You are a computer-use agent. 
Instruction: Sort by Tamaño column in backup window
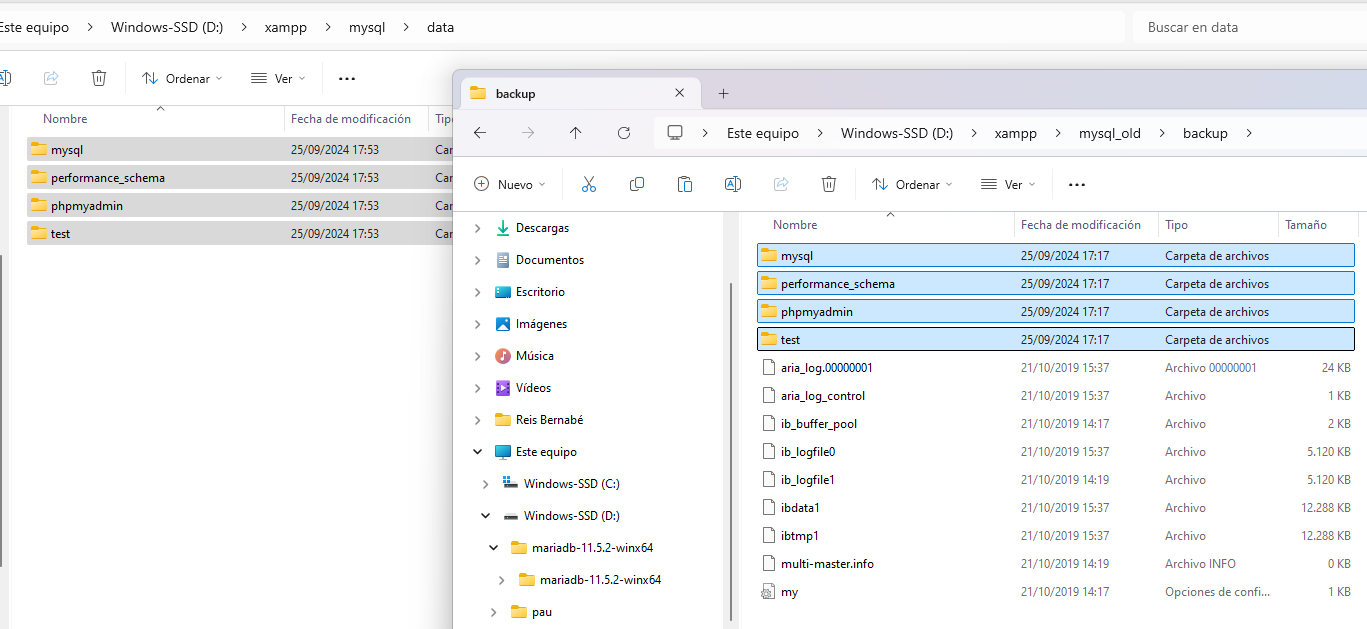click(1318, 225)
